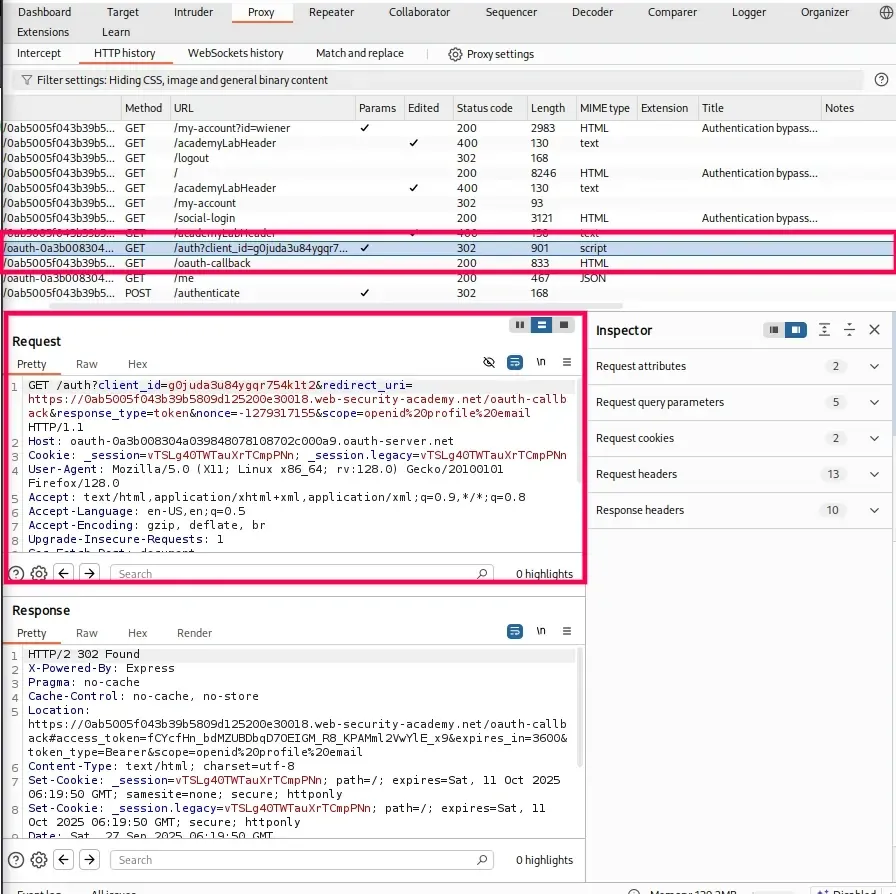
Task: Select the /oauth-callback history row
Action: pos(448,263)
